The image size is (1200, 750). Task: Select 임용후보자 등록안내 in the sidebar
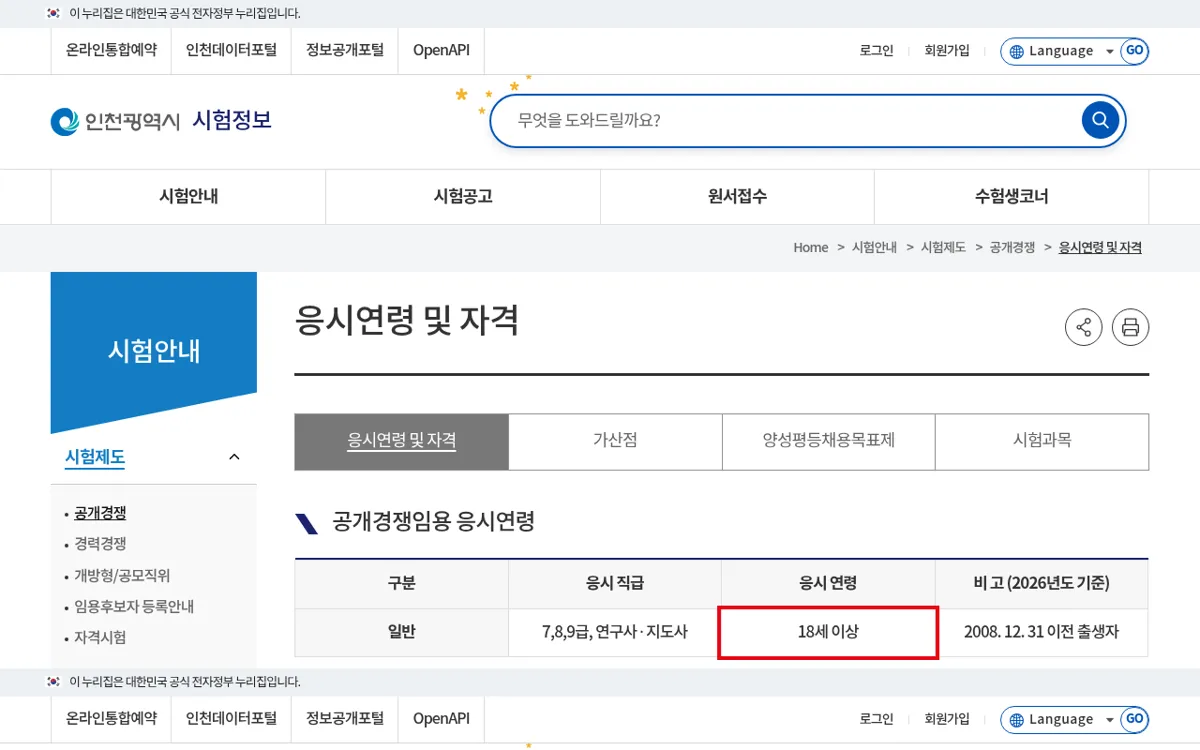pyautogui.click(x=134, y=607)
